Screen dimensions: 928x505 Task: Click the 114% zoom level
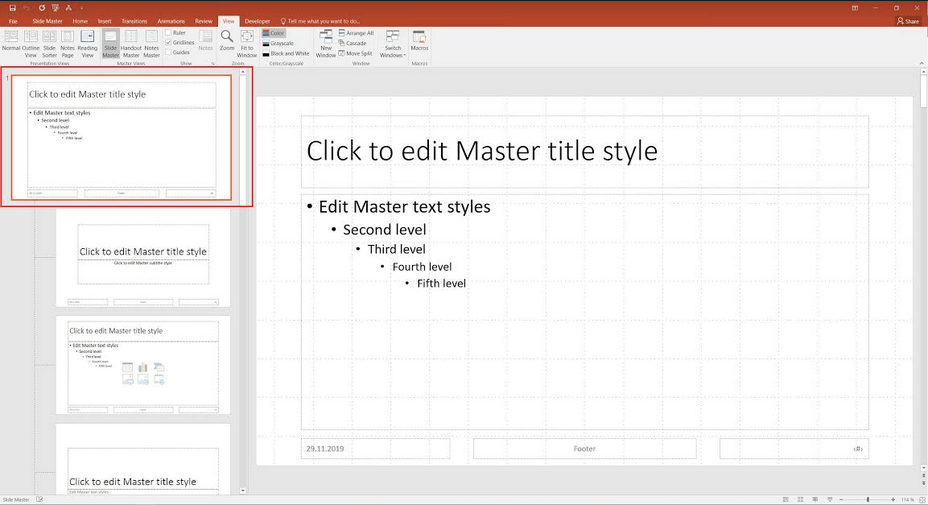click(907, 500)
